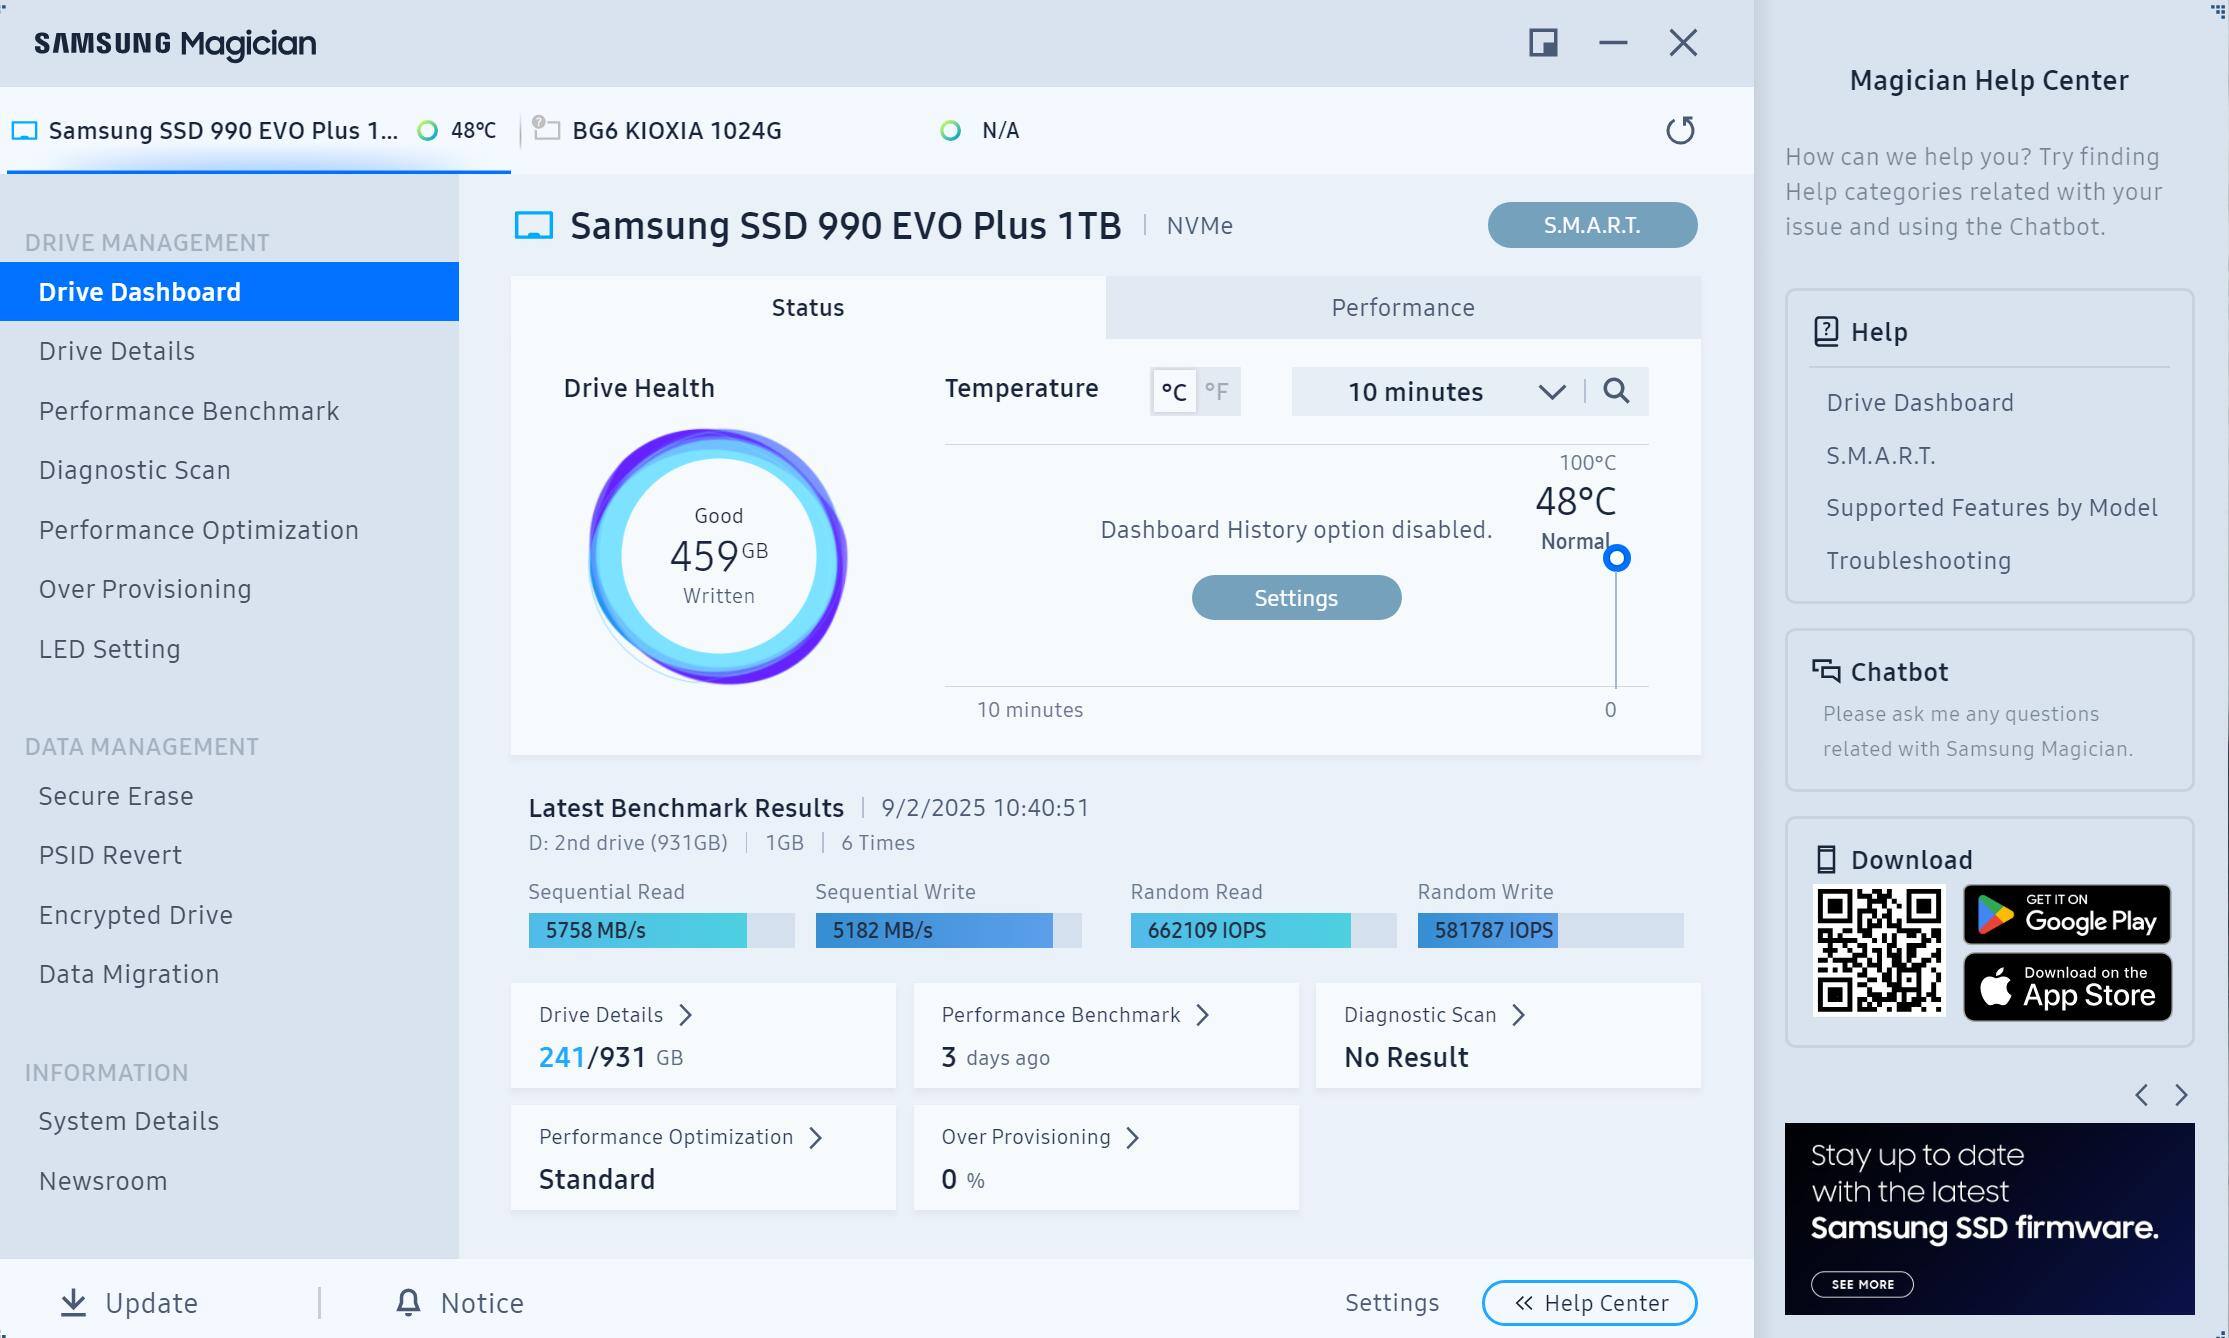Click the compact window mode icon

point(1543,43)
